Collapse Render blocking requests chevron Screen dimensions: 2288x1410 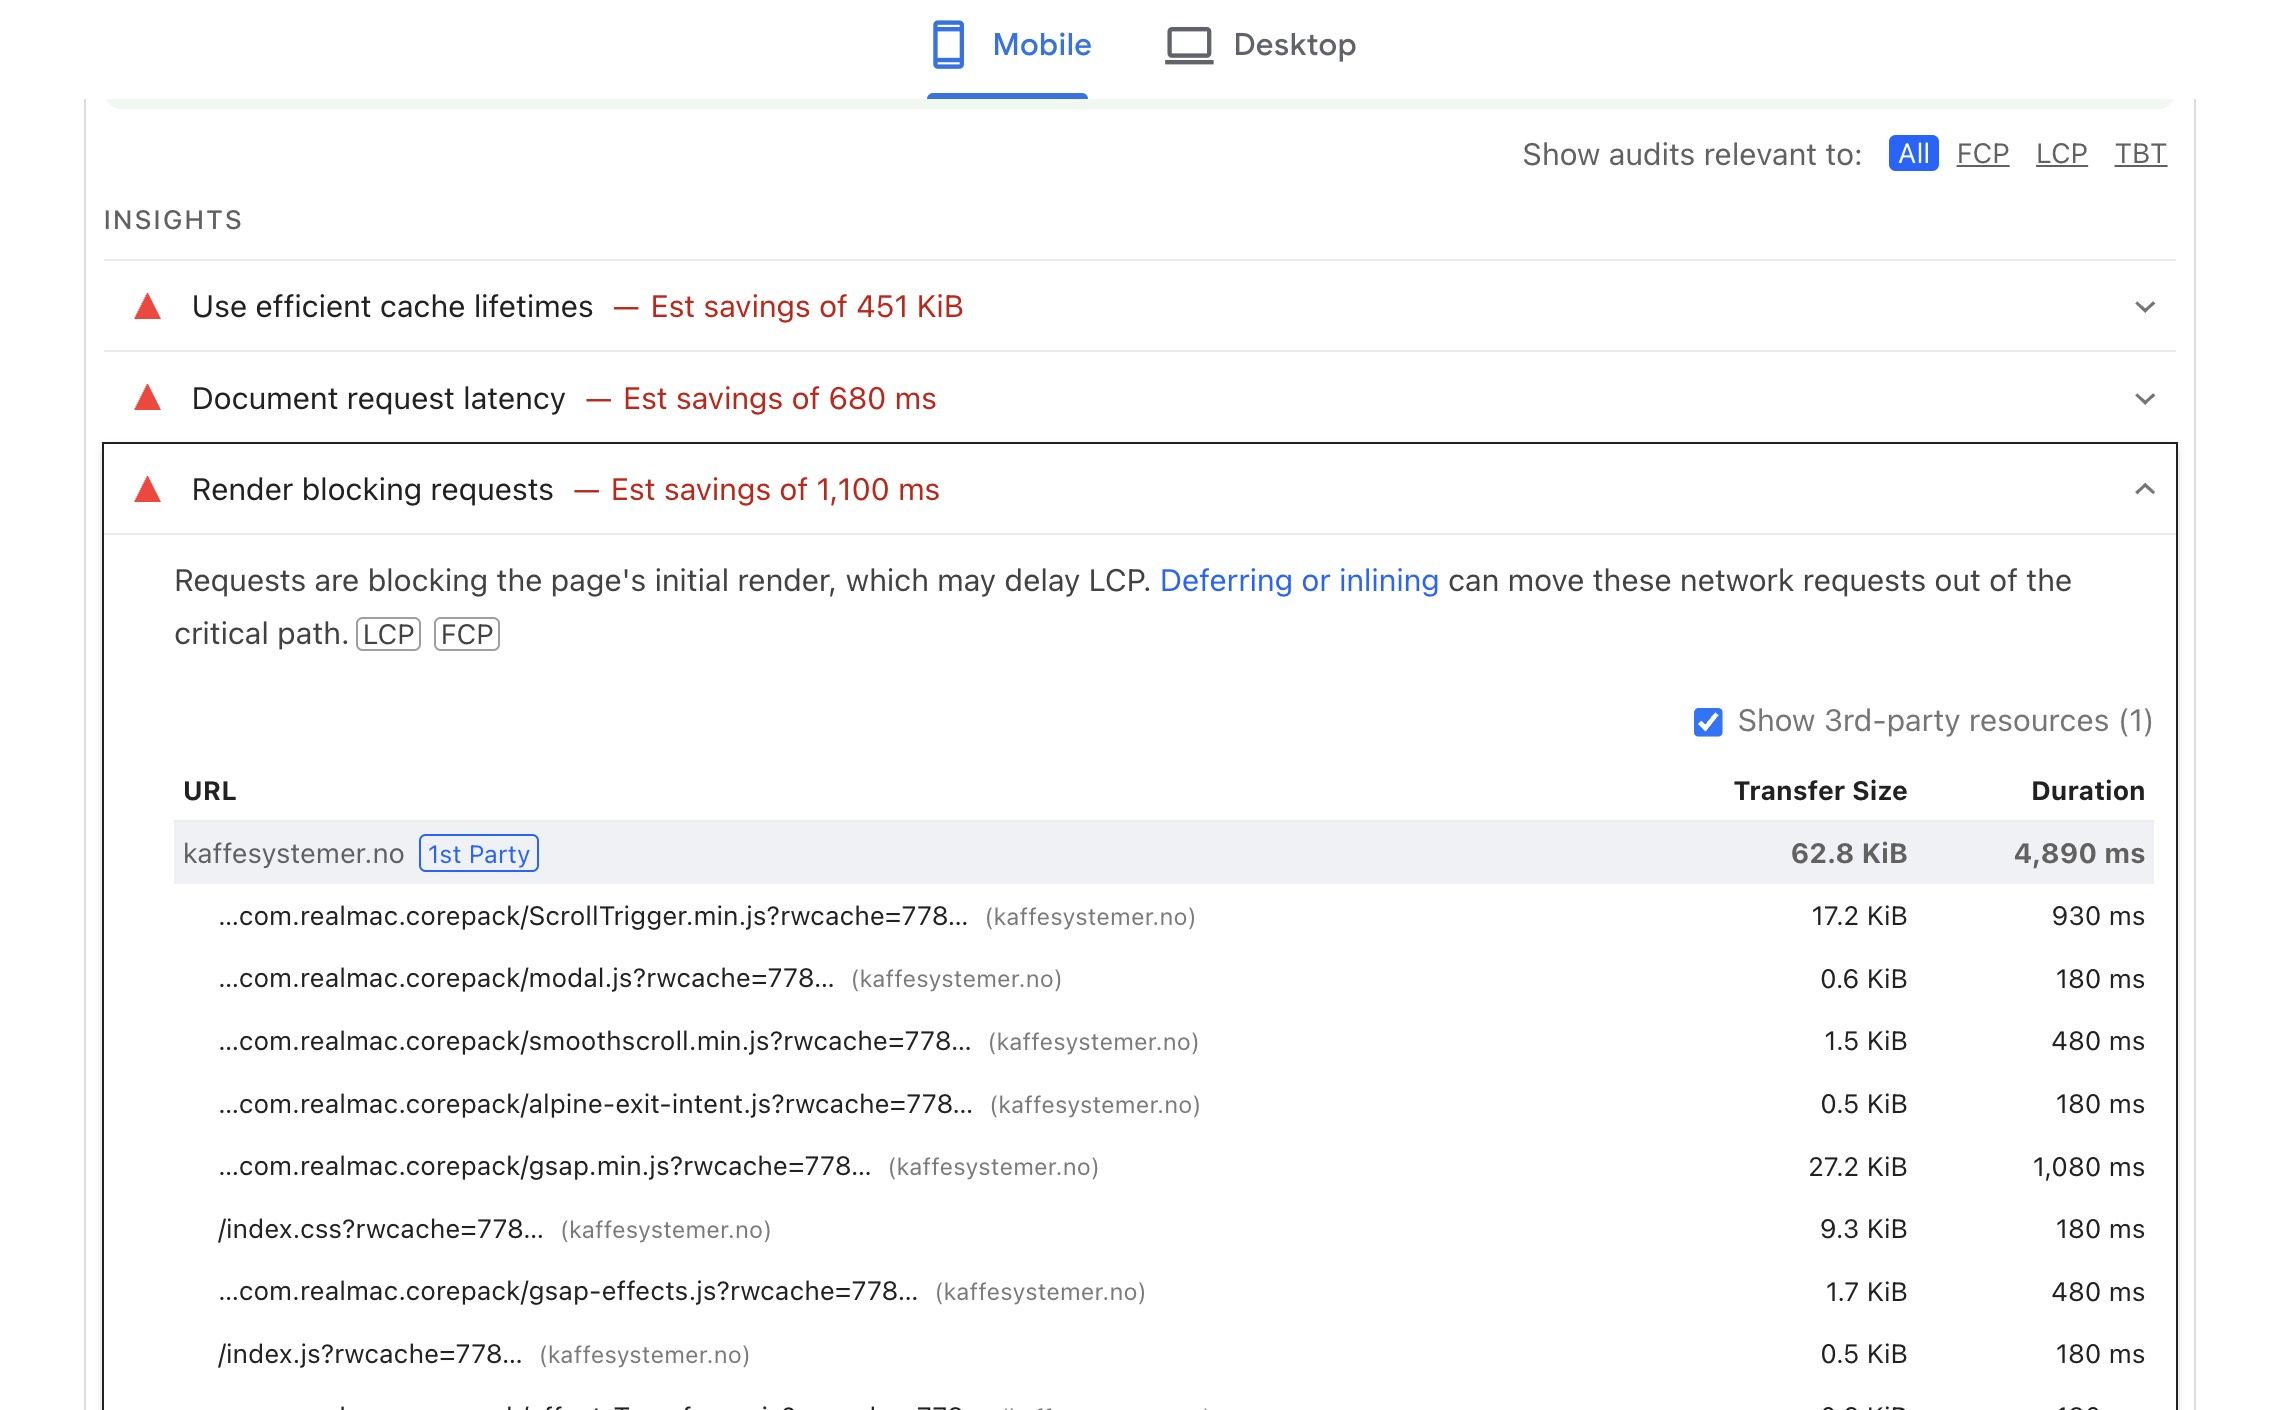coord(2144,489)
